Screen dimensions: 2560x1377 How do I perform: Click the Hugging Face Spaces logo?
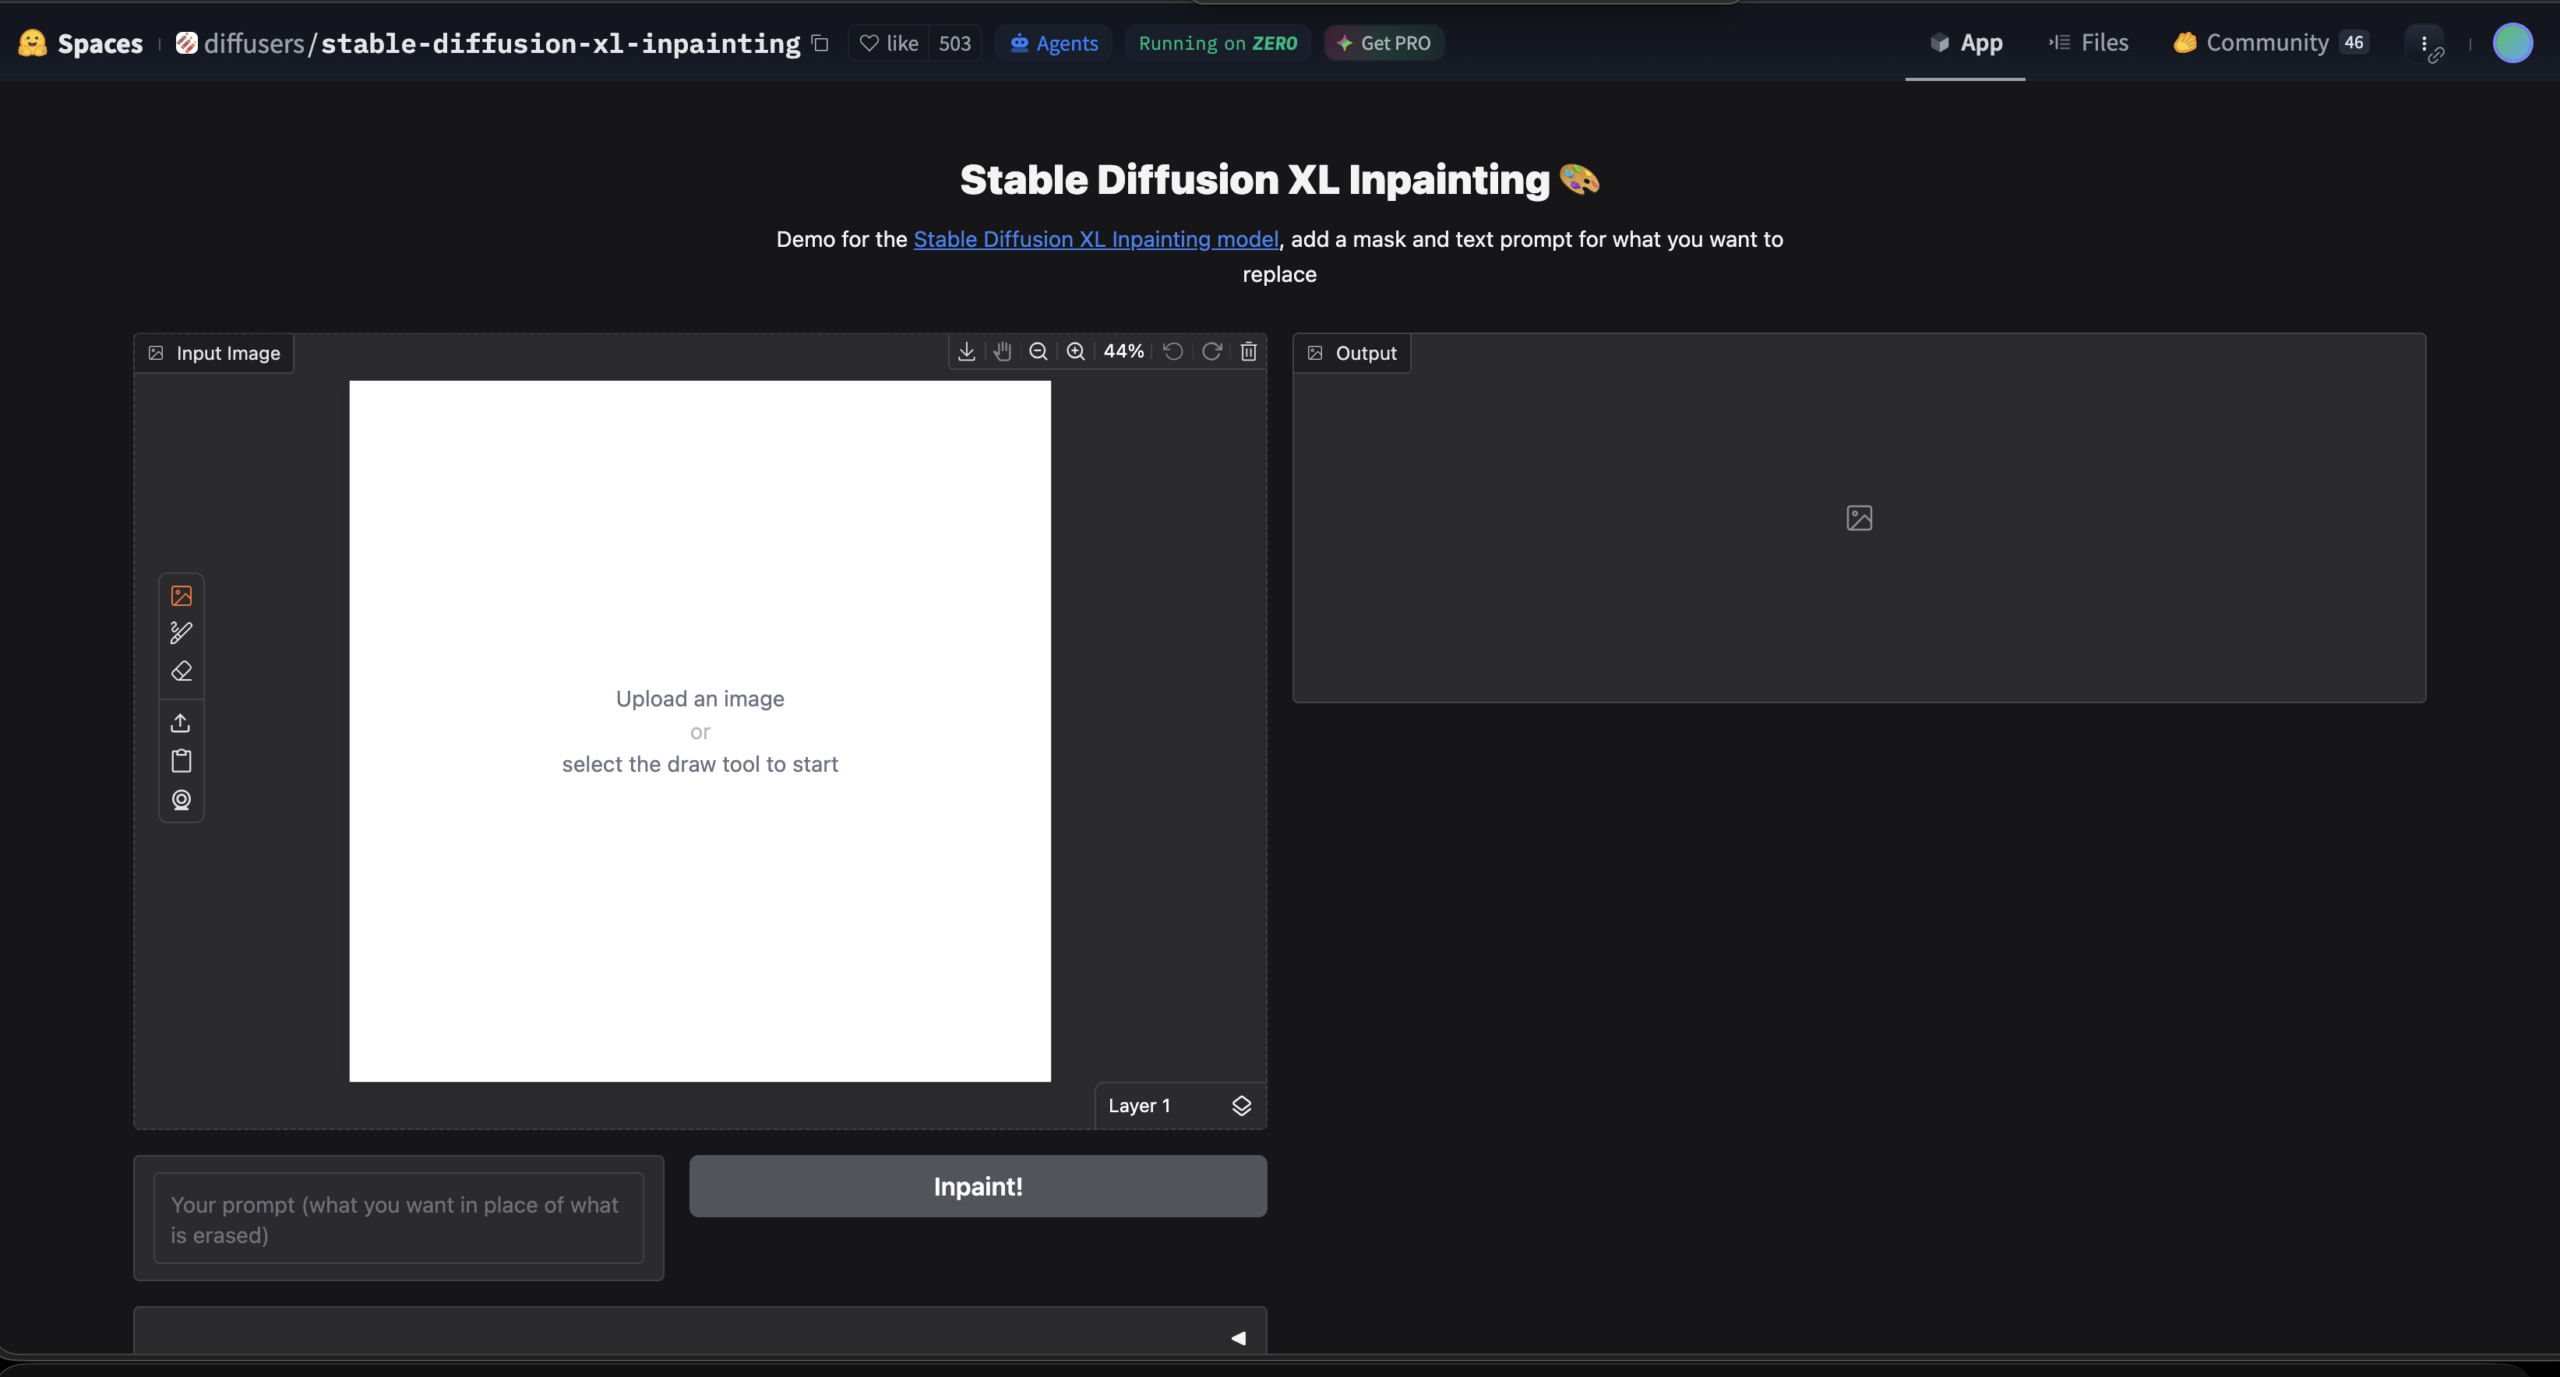click(32, 43)
